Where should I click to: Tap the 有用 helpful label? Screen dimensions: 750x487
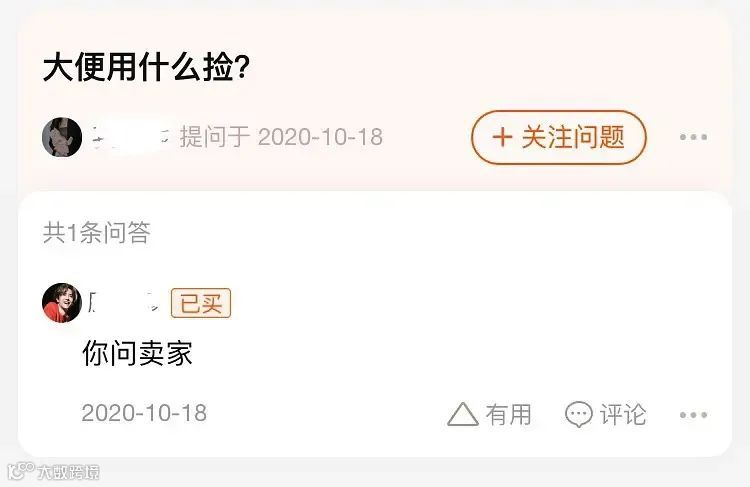[x=508, y=414]
